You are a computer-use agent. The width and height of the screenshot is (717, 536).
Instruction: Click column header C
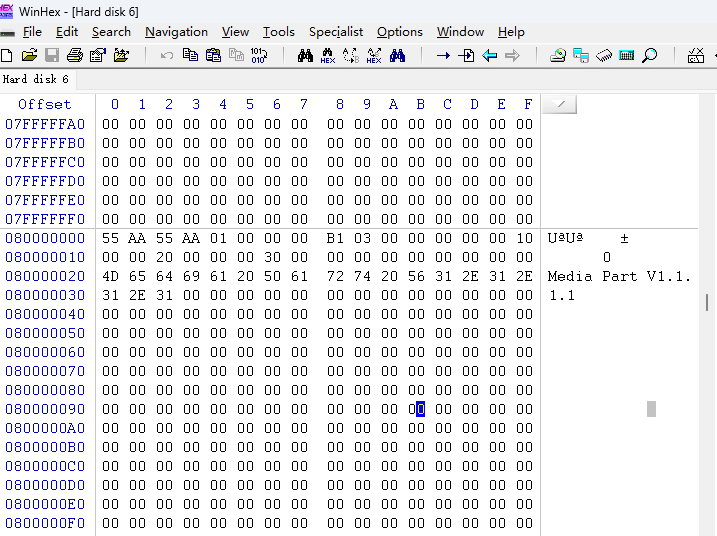tap(447, 104)
